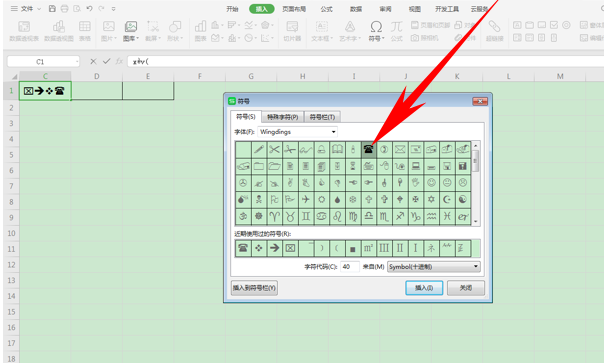Click the formula bar cancel X

click(93, 61)
